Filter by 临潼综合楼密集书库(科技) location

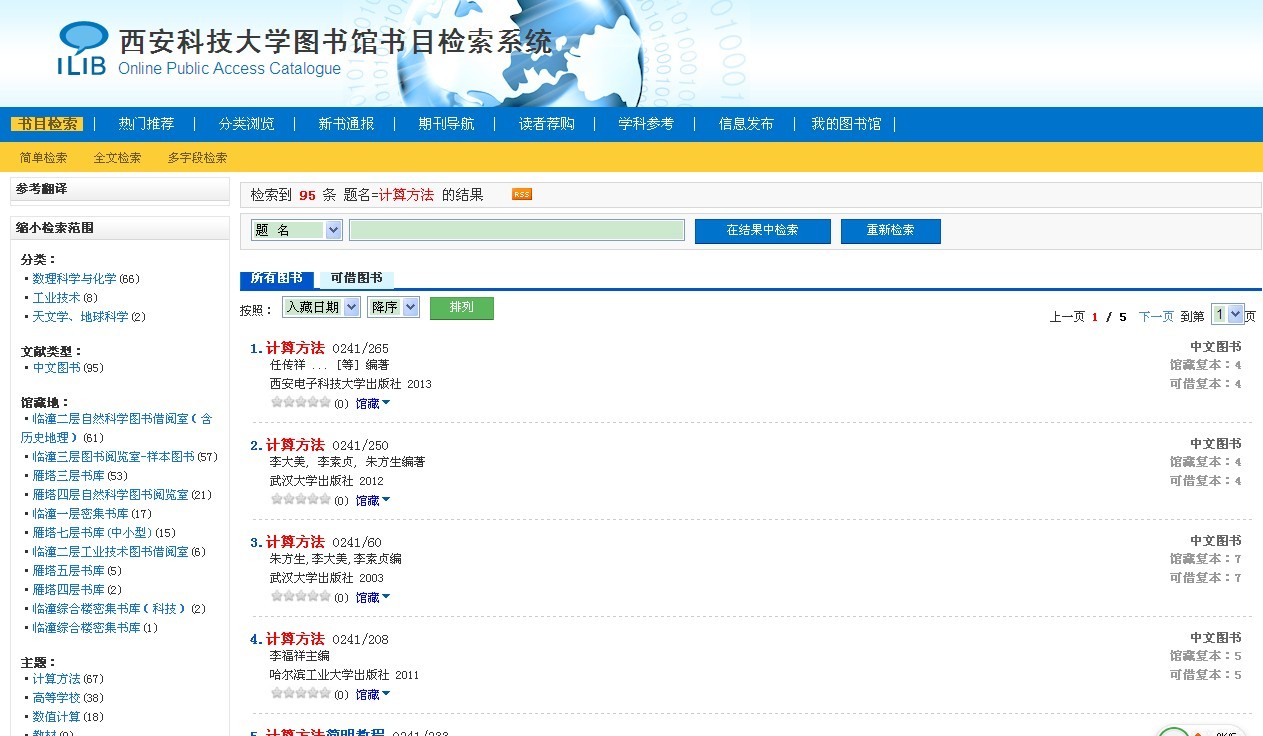110,609
